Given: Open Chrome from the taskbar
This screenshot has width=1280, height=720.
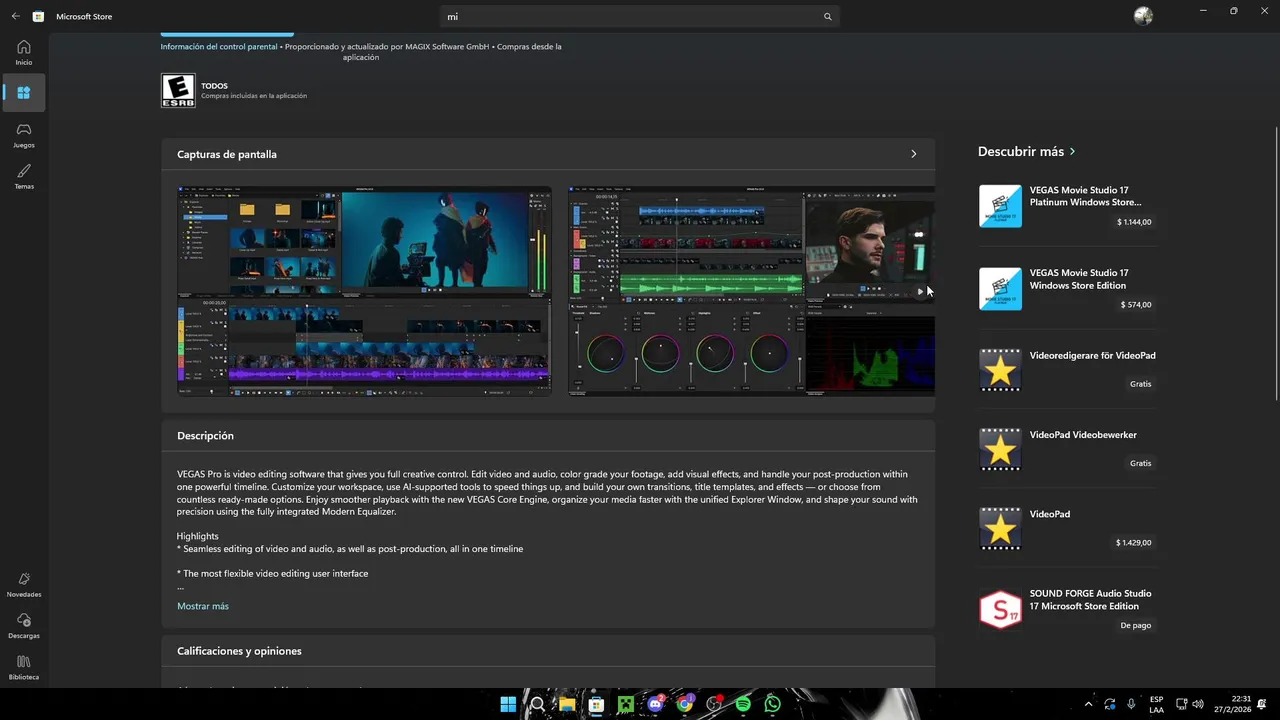Looking at the screenshot, I should (x=684, y=704).
